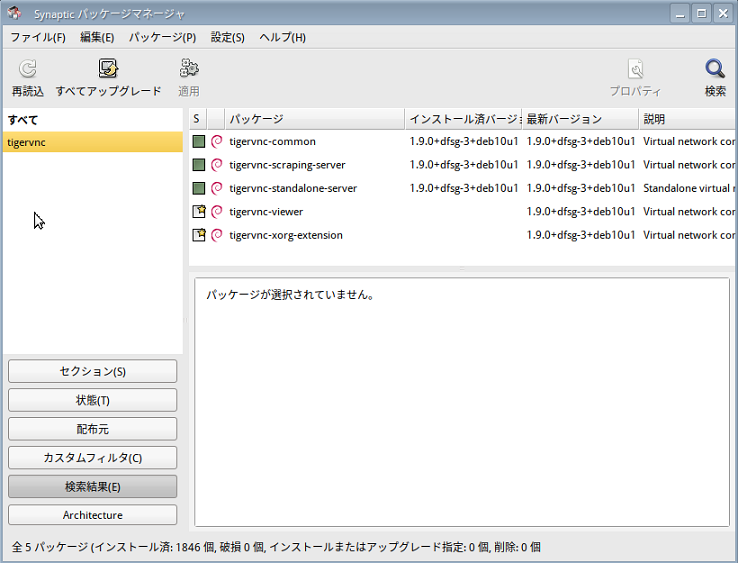Toggle status box for tigervnc-scraping-server
This screenshot has width=738, height=563.
[199, 165]
